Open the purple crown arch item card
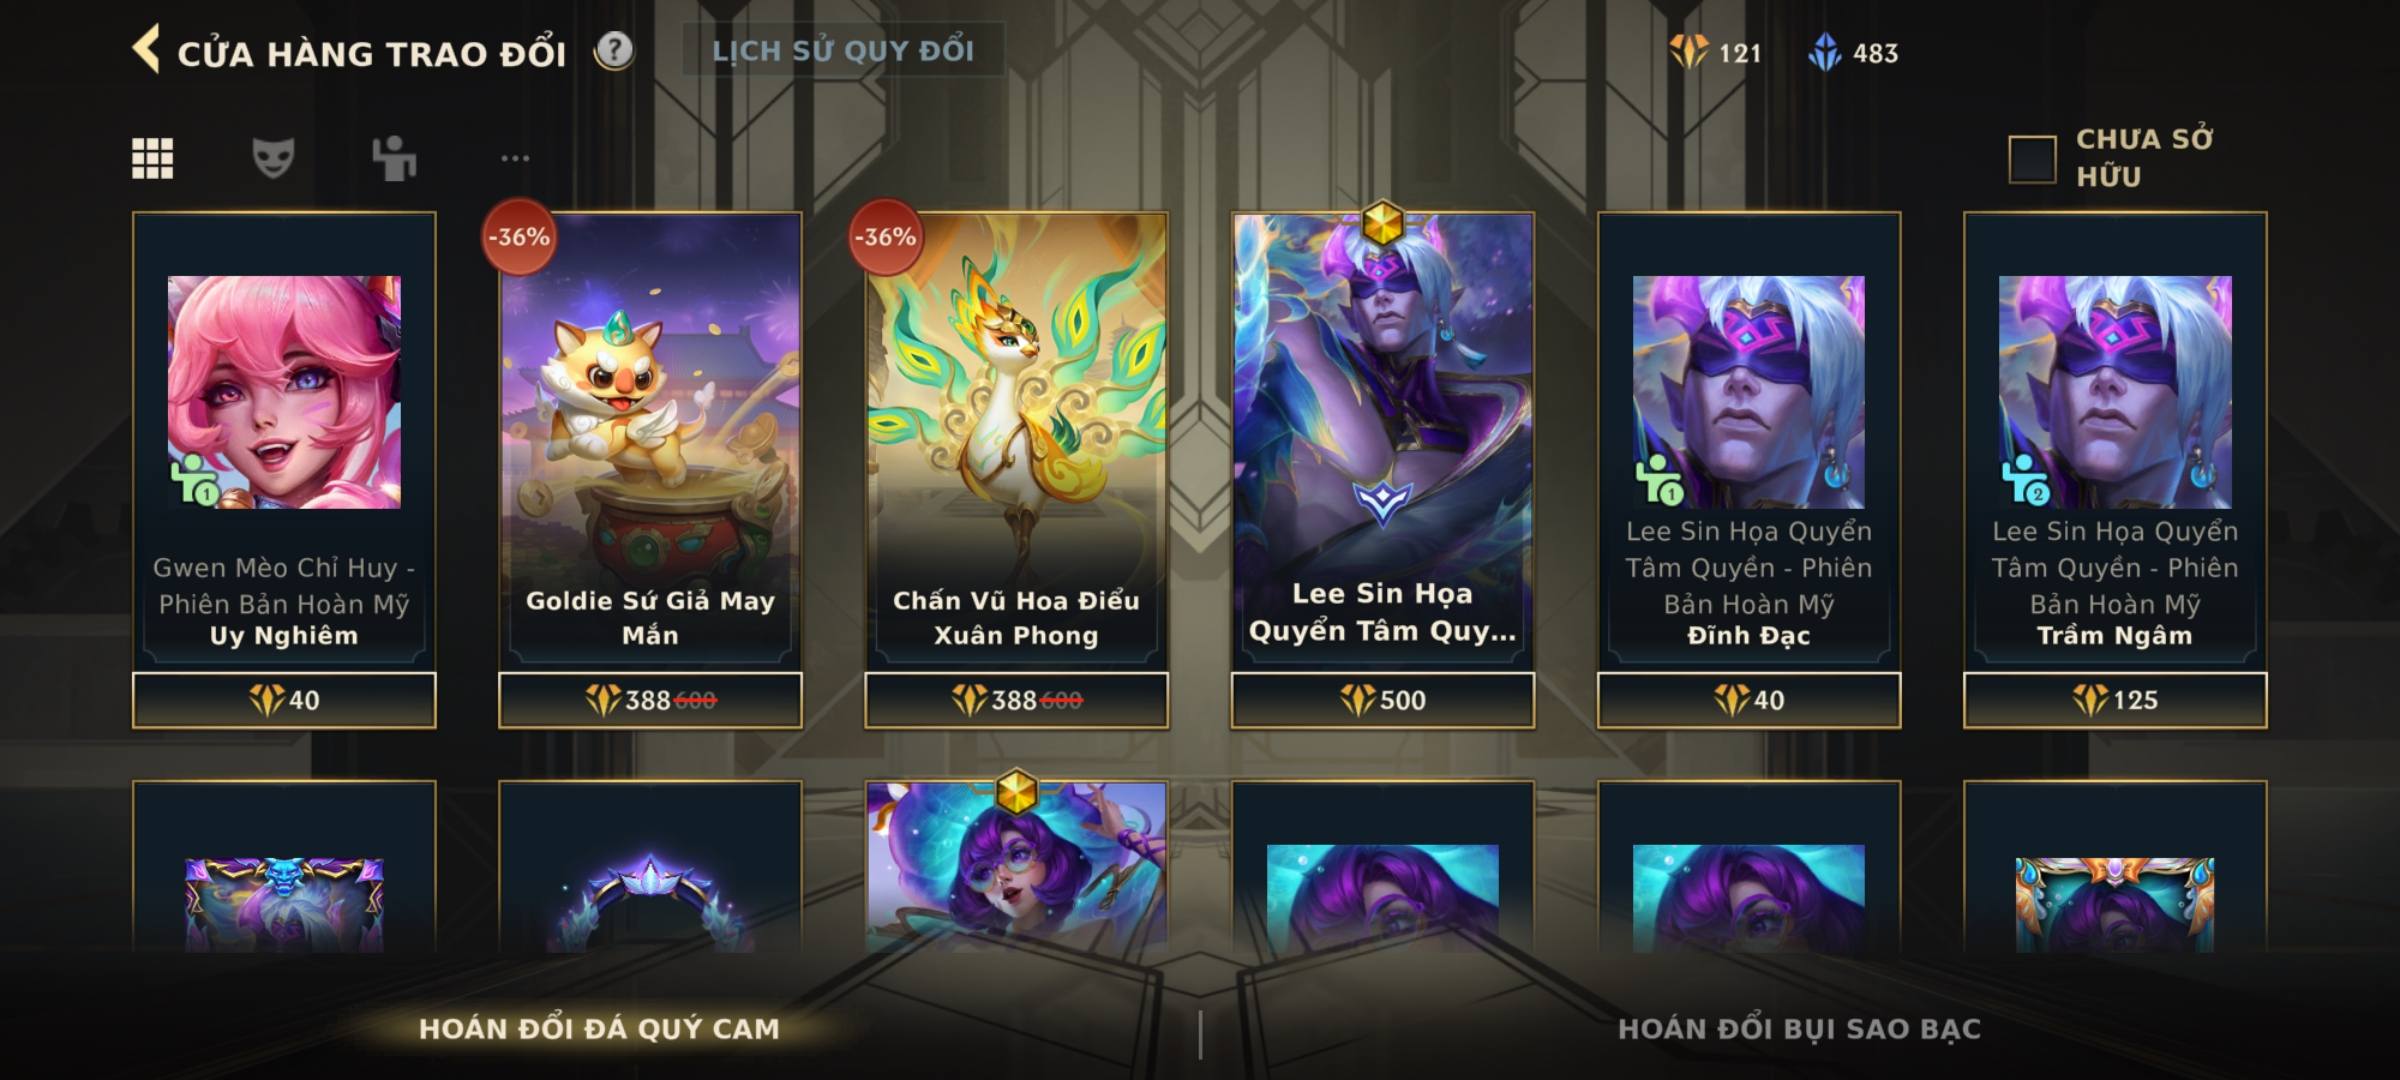This screenshot has width=2400, height=1080. click(650, 866)
